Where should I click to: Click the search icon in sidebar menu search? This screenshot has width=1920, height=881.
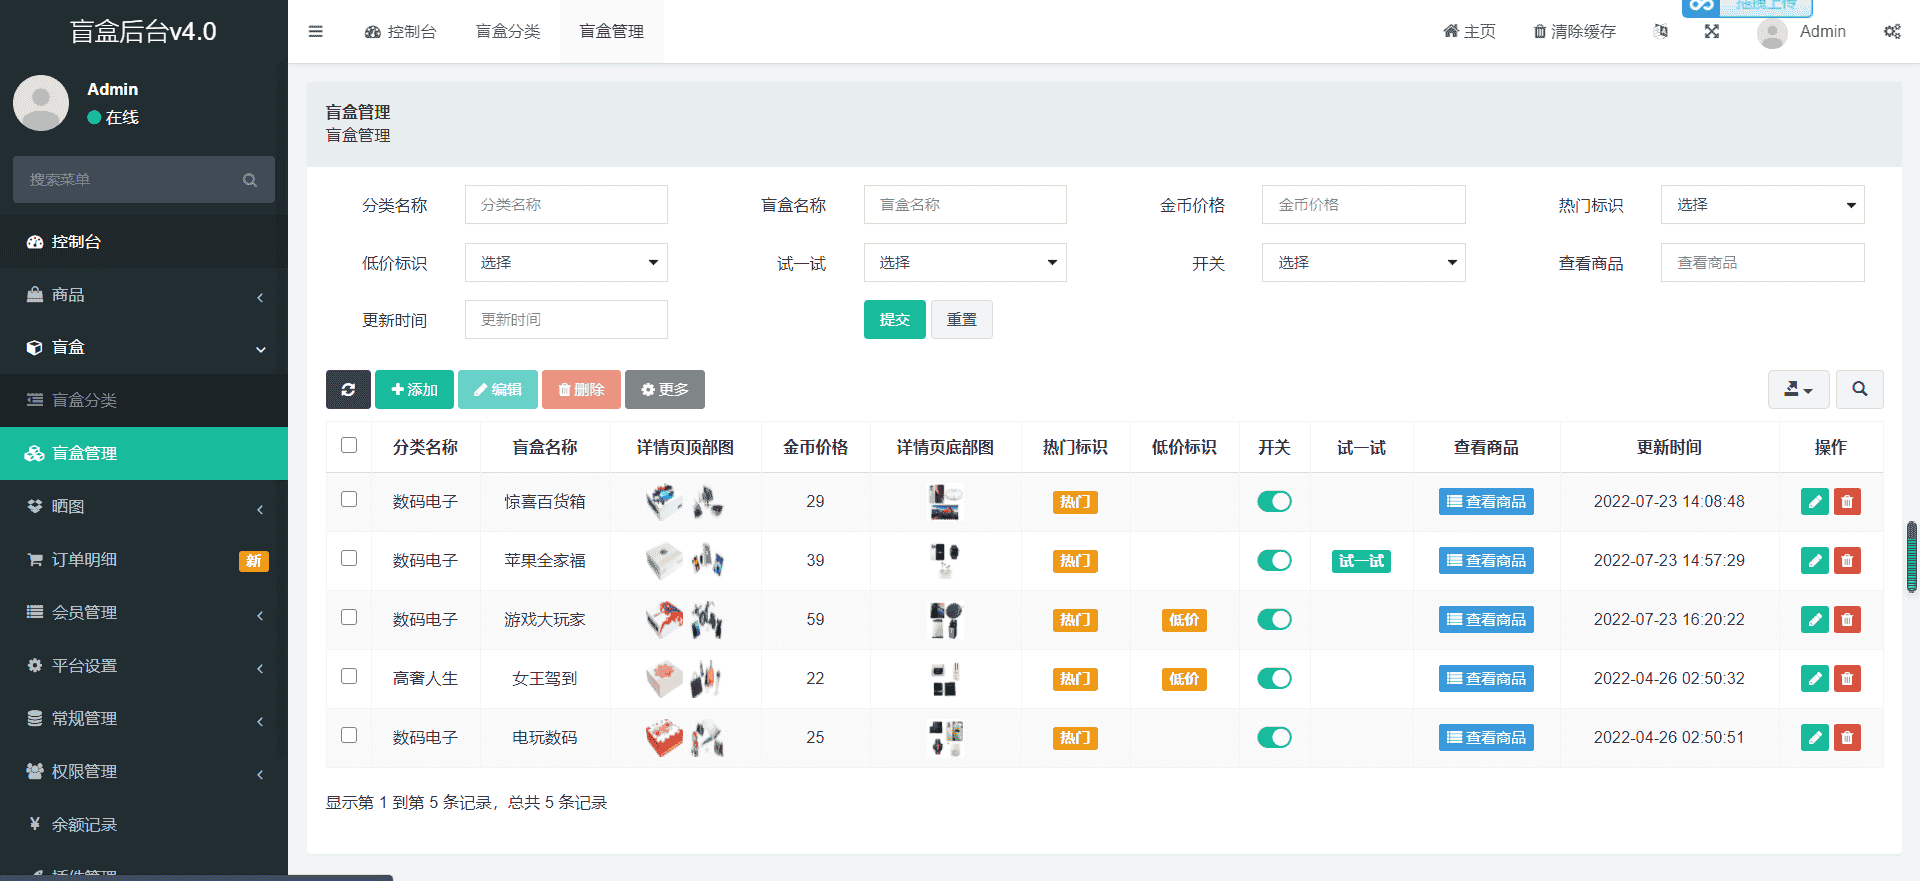(250, 180)
